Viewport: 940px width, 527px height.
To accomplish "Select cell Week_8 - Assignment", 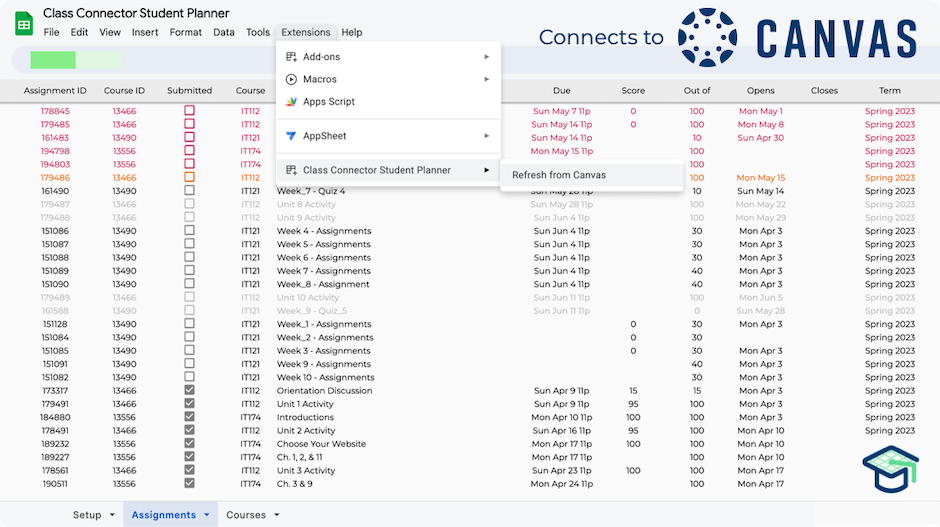I will pos(323,284).
